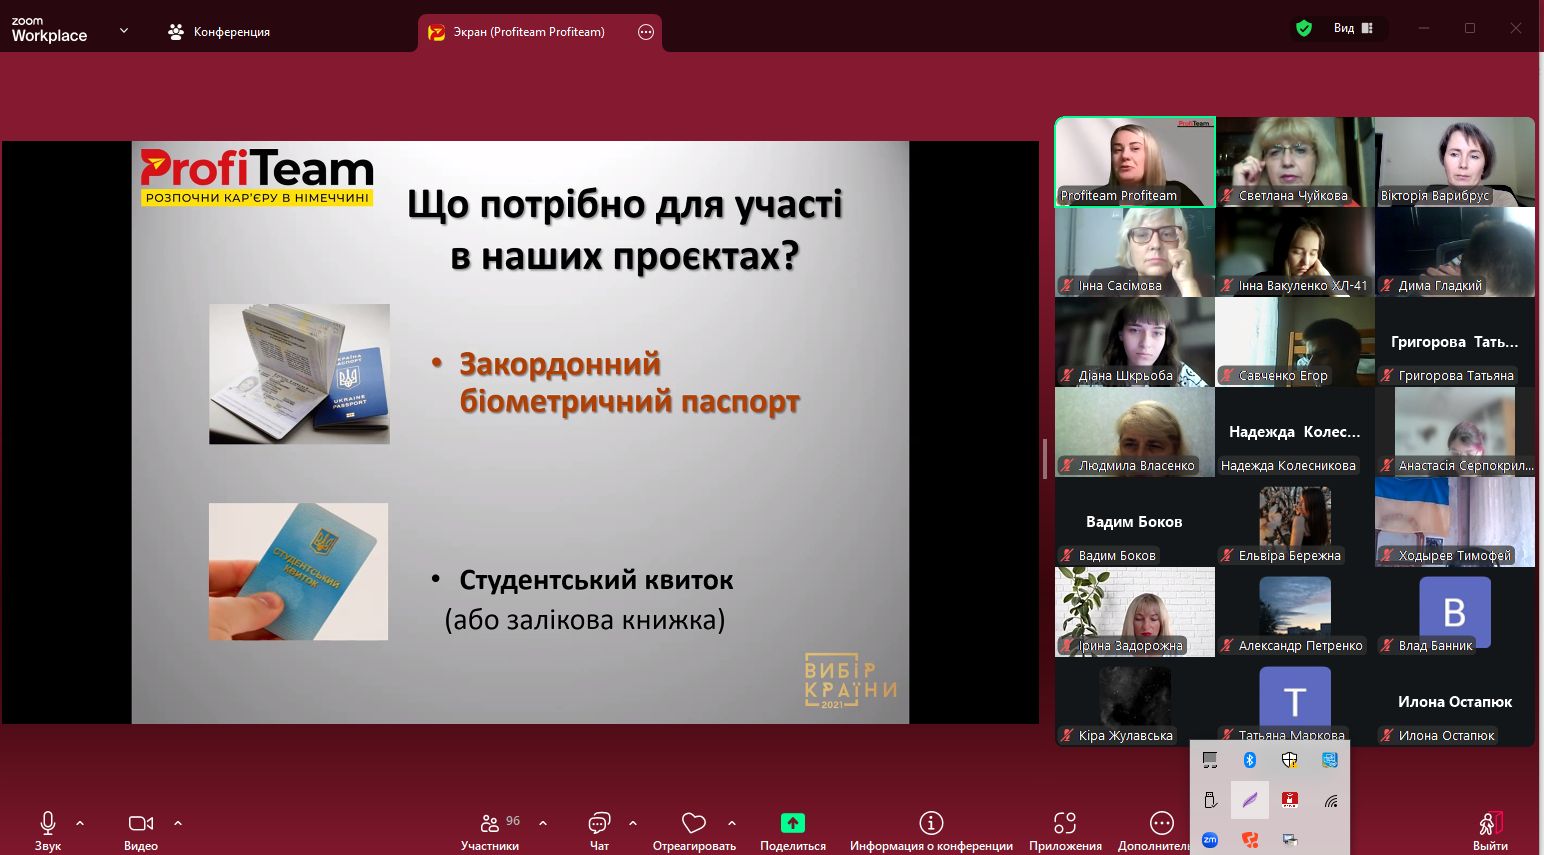Click the green Поделиться share screen button
This screenshot has width=1544, height=855.
[x=793, y=823]
